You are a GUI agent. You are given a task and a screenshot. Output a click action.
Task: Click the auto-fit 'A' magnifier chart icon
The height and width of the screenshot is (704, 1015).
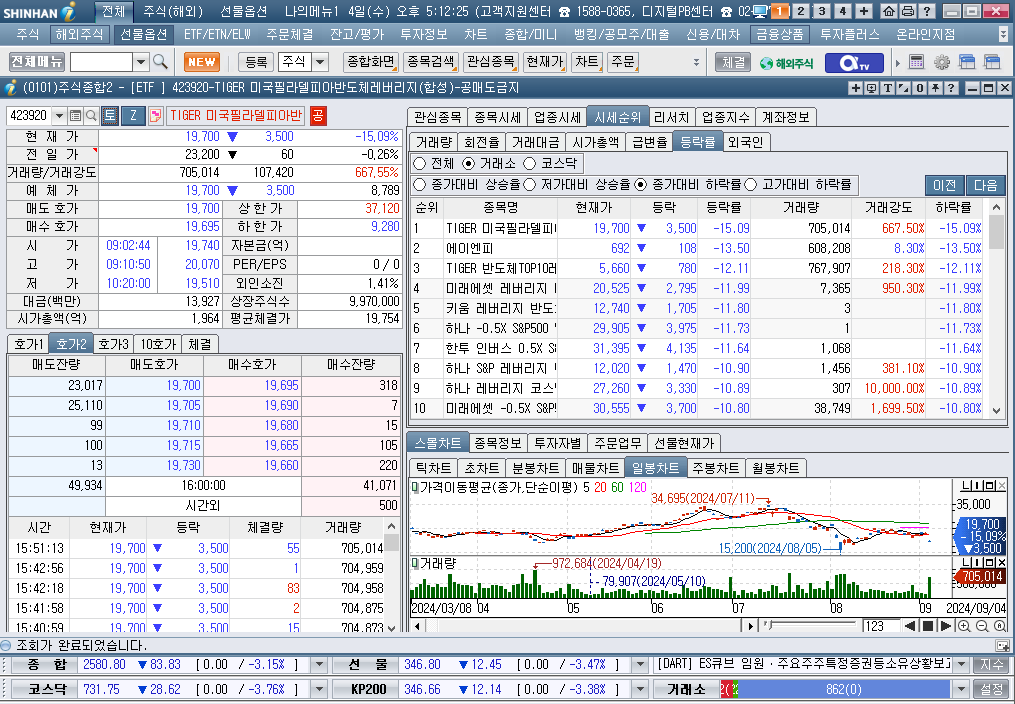pos(1000,626)
